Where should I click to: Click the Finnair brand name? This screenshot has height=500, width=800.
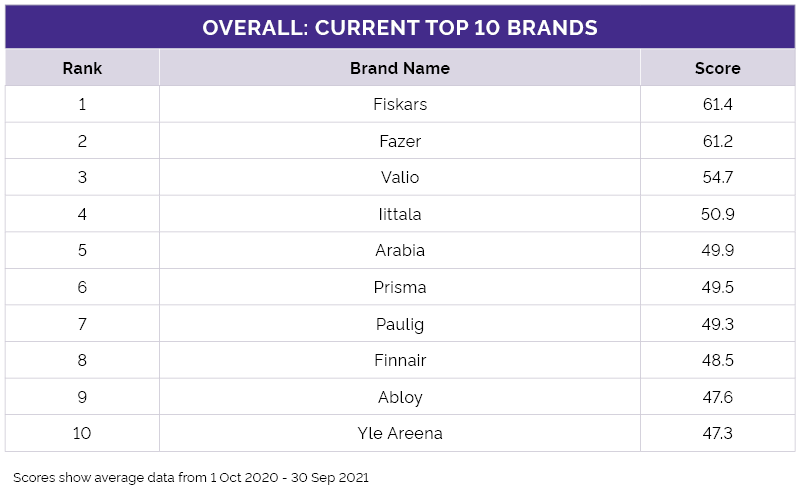point(399,360)
